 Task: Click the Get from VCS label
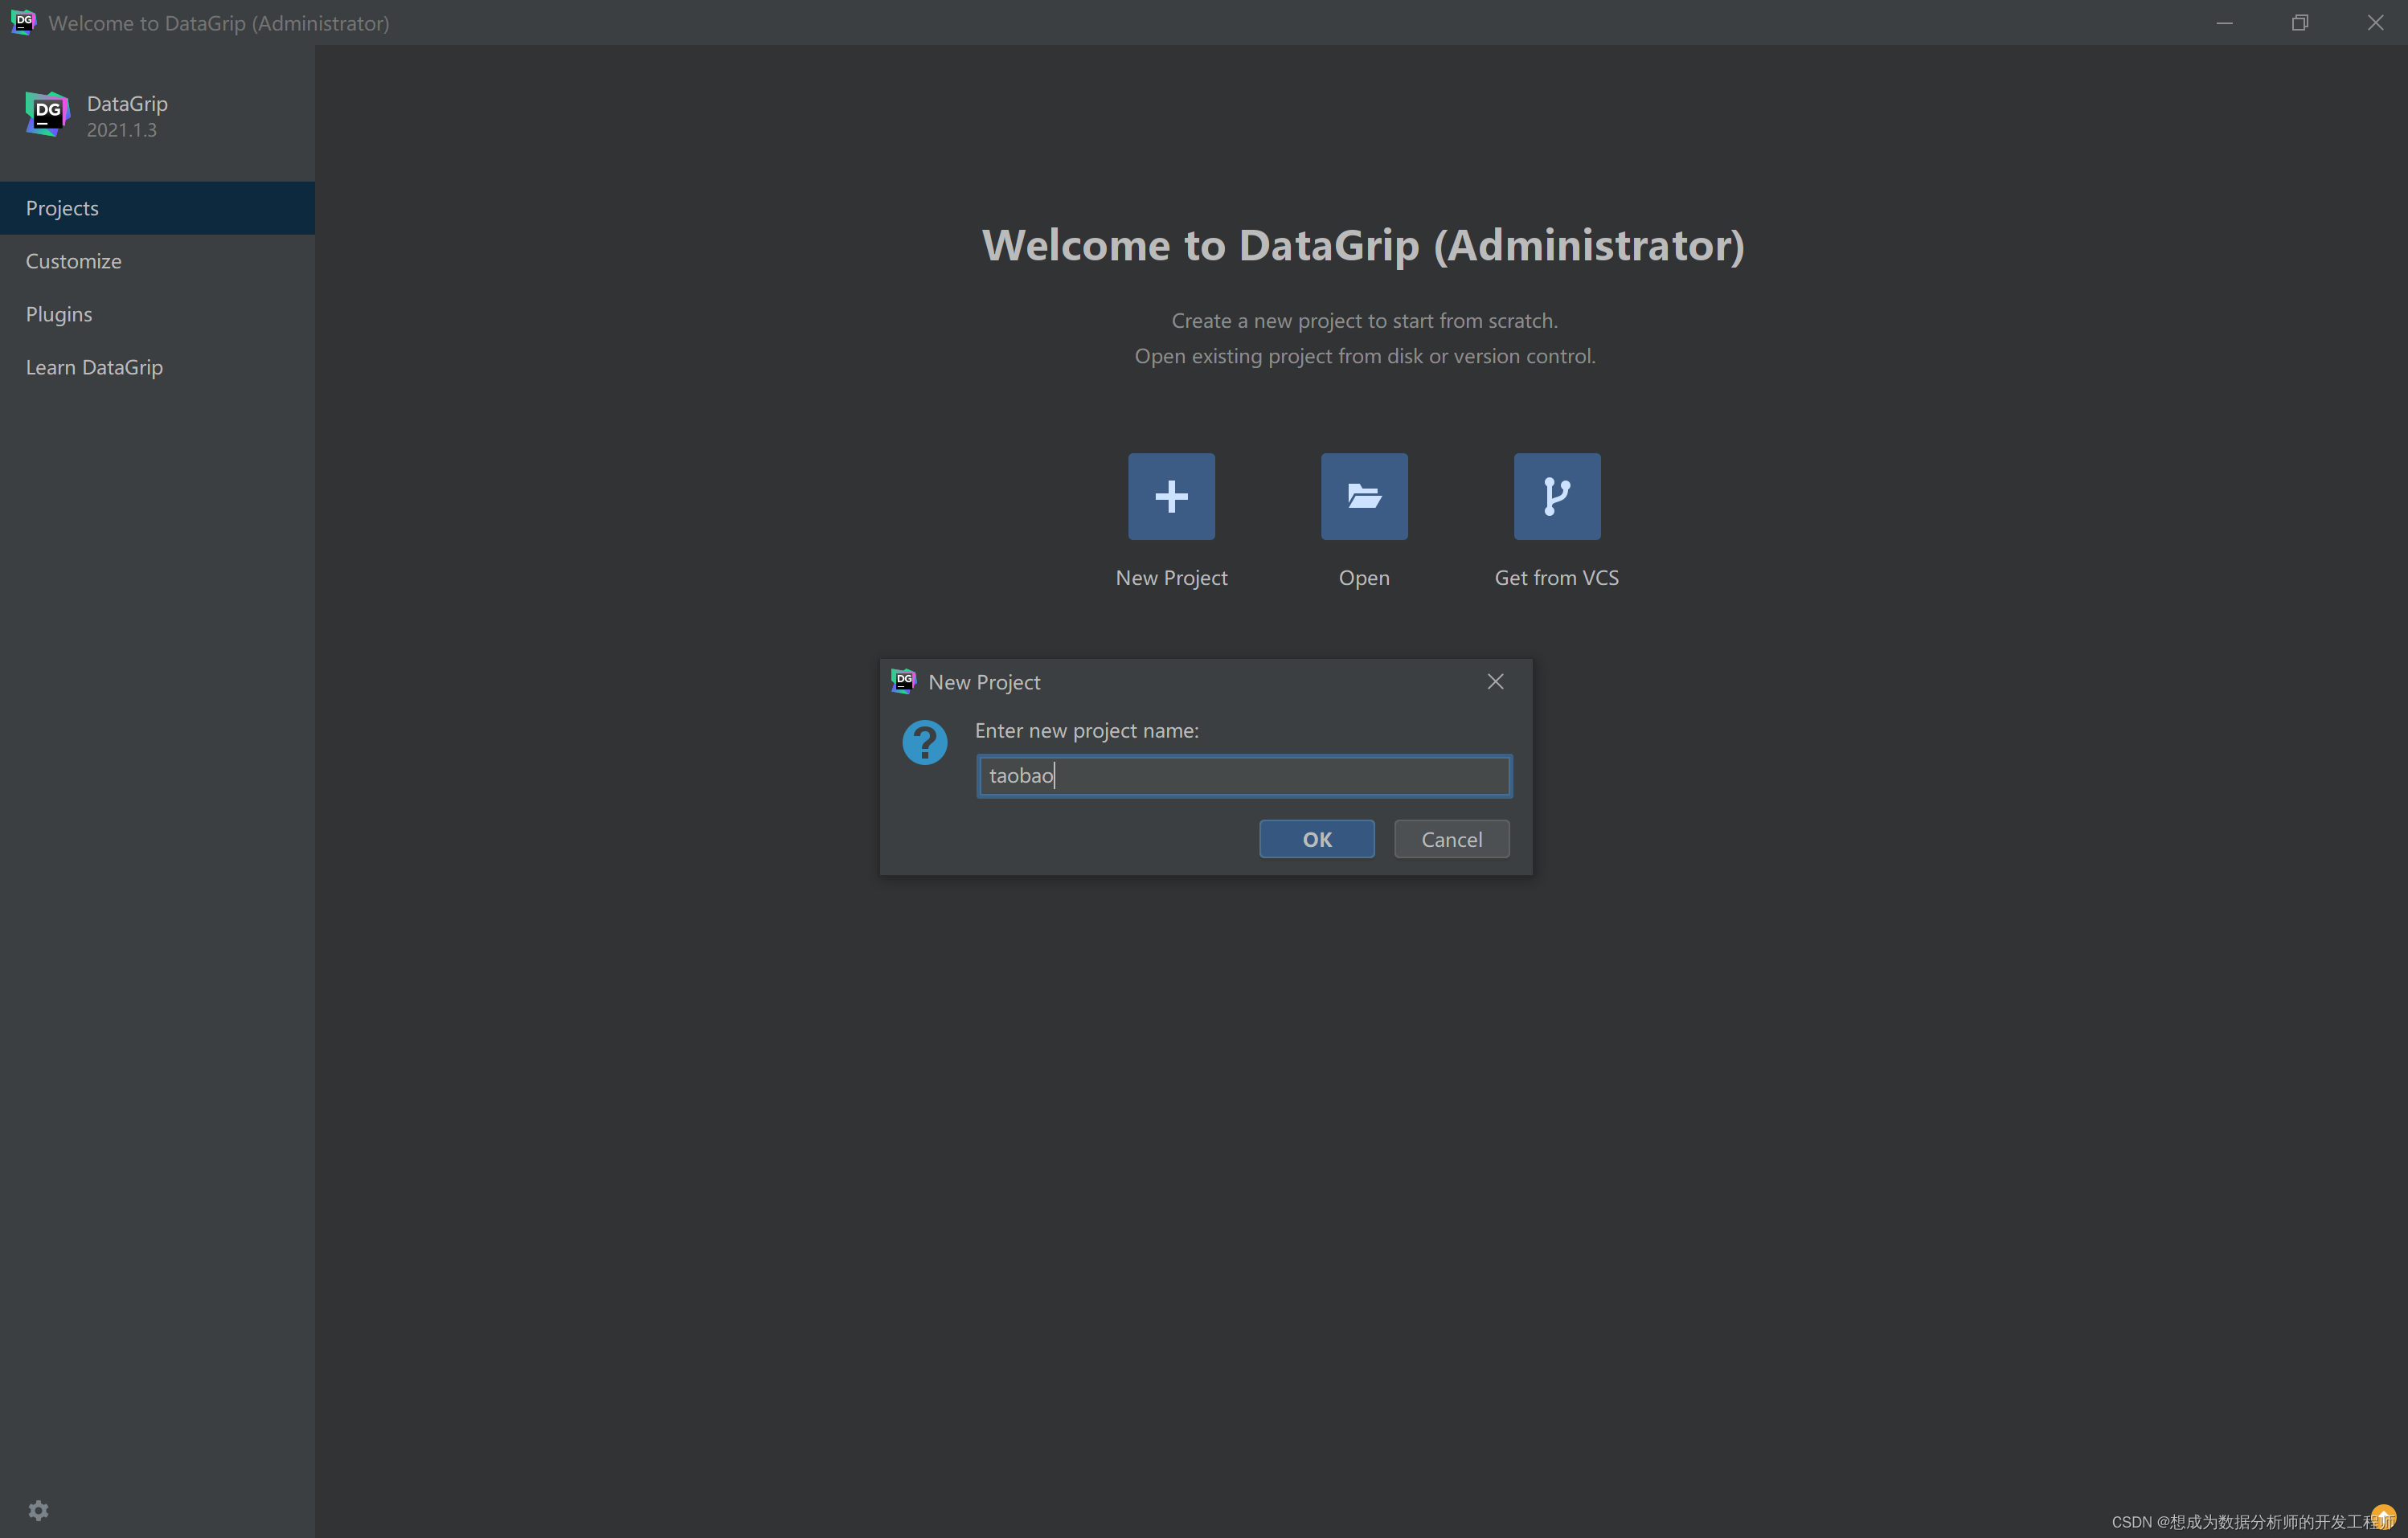(1556, 578)
